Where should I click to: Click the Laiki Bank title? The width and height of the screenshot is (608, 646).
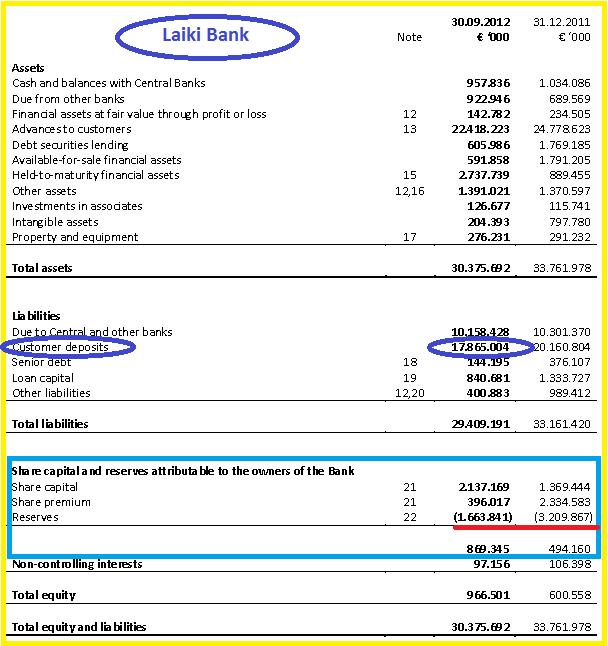(x=206, y=35)
